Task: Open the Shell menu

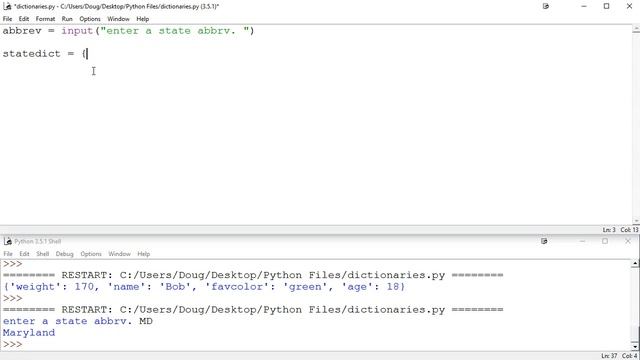Action: click(42, 253)
